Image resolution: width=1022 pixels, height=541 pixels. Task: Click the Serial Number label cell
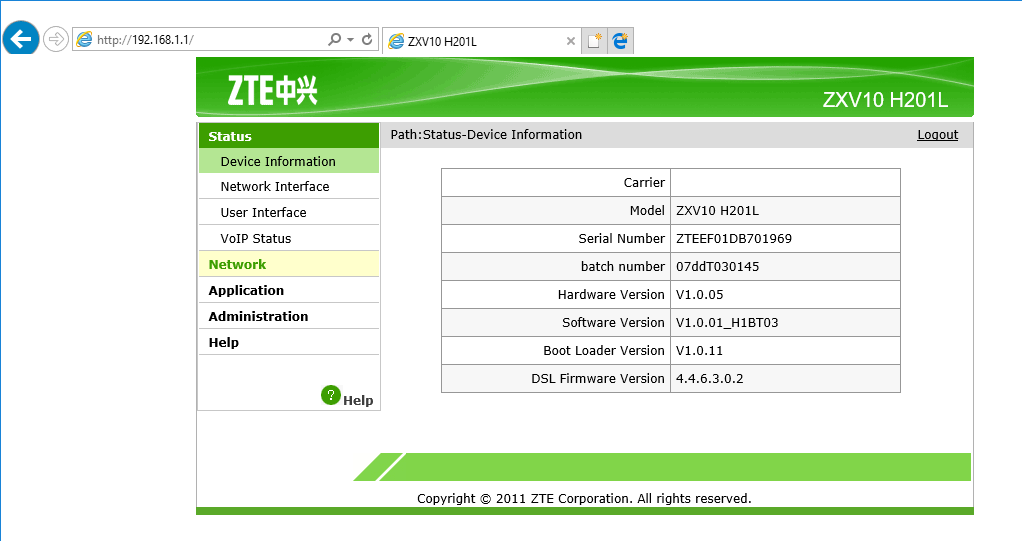[x=556, y=239]
